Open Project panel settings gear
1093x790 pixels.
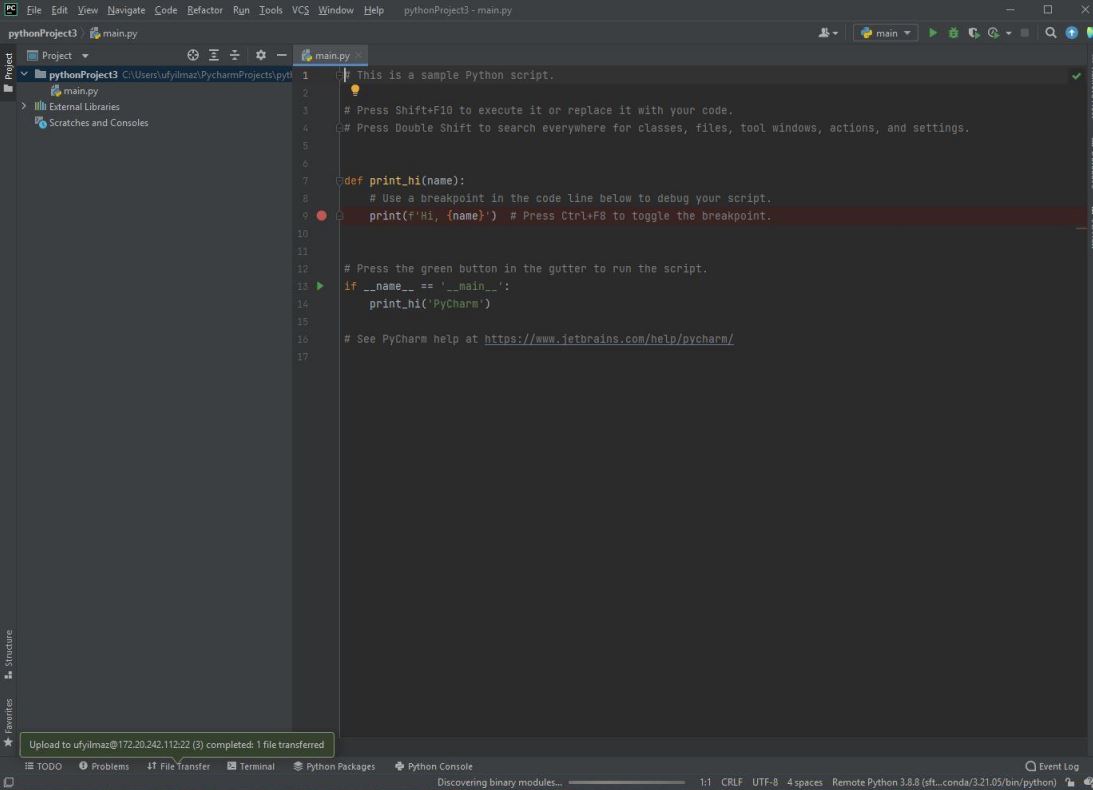point(259,55)
